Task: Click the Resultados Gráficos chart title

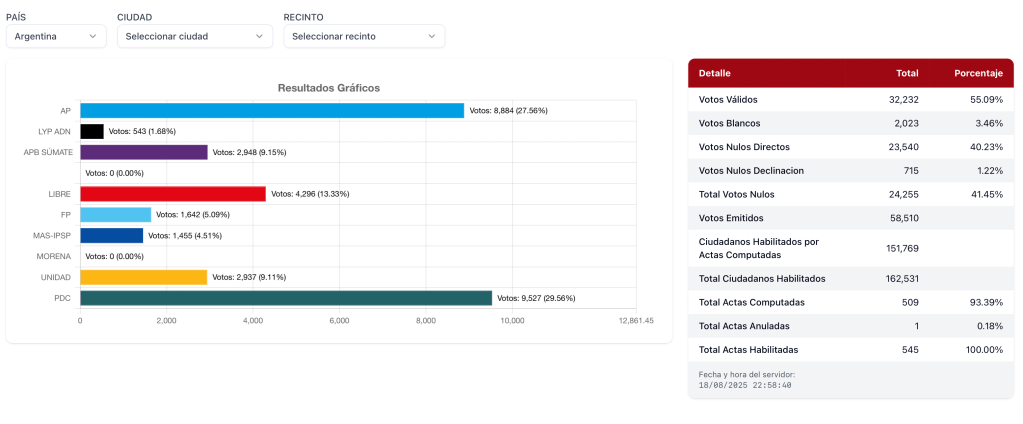Action: point(328,88)
